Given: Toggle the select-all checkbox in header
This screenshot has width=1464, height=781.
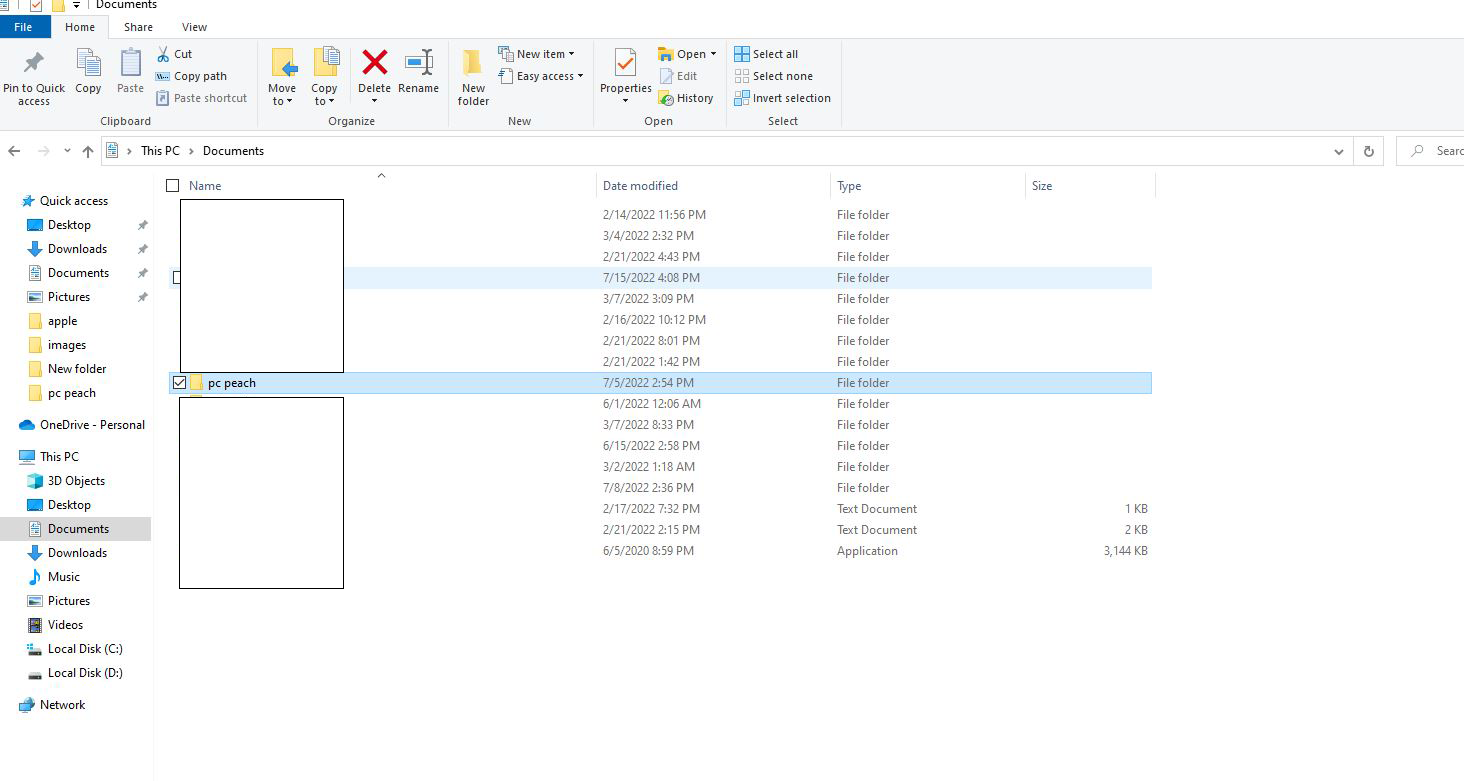Looking at the screenshot, I should tap(172, 185).
